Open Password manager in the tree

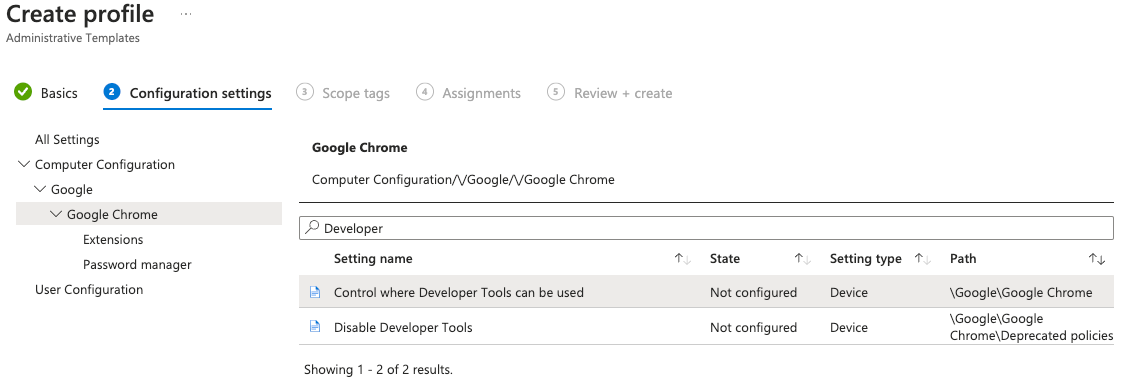click(x=137, y=264)
